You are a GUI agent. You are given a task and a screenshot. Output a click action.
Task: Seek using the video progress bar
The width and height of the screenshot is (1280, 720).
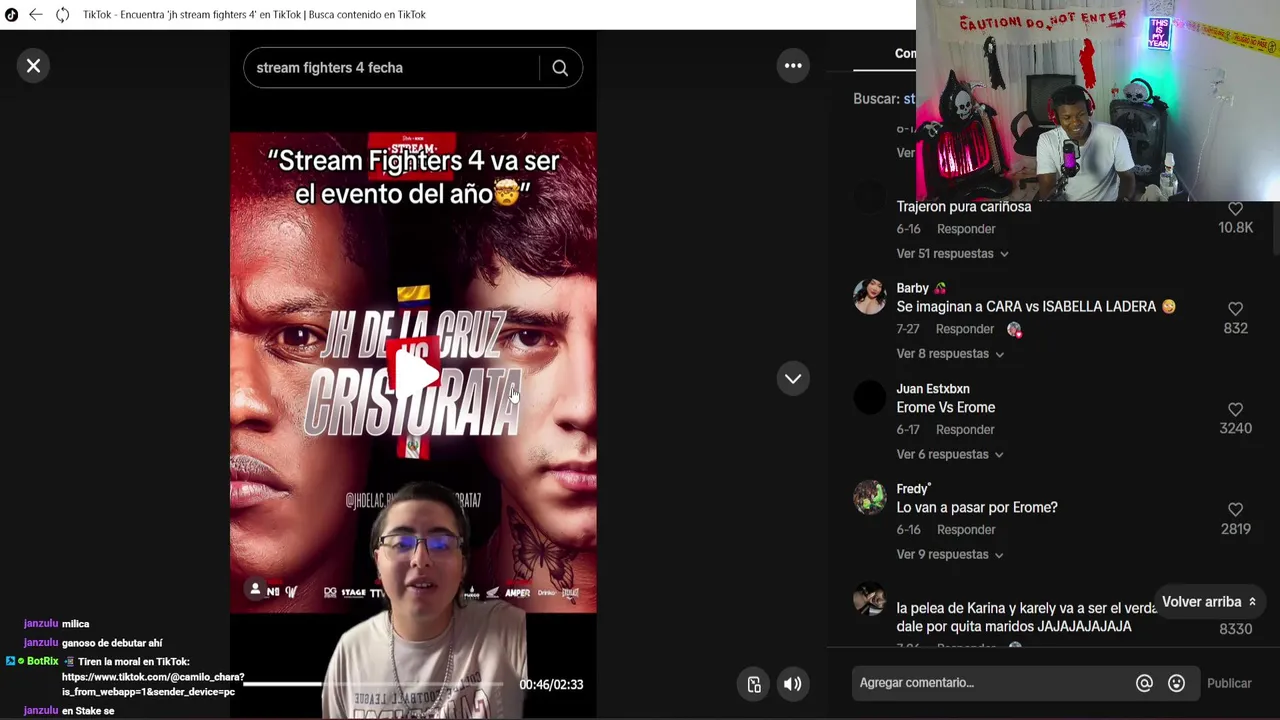(x=375, y=684)
